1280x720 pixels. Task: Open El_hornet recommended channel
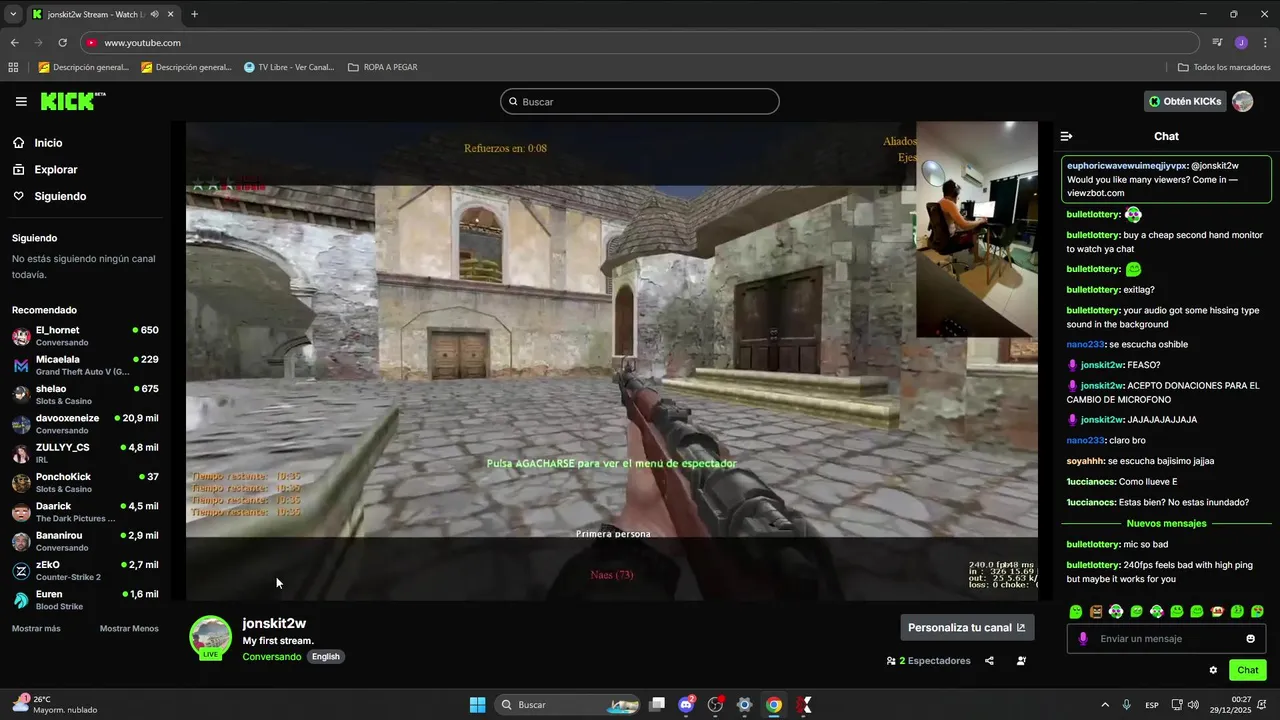(85, 336)
